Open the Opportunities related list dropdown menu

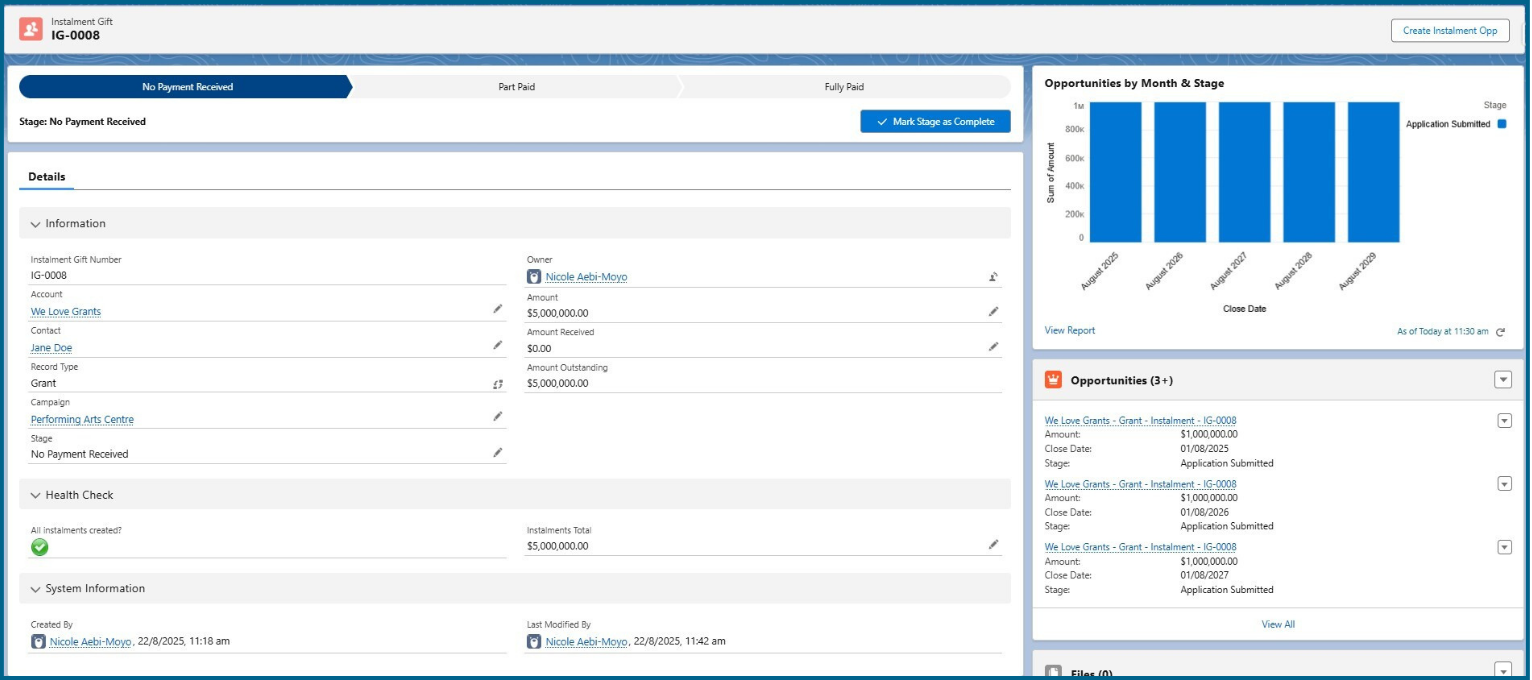click(1502, 380)
